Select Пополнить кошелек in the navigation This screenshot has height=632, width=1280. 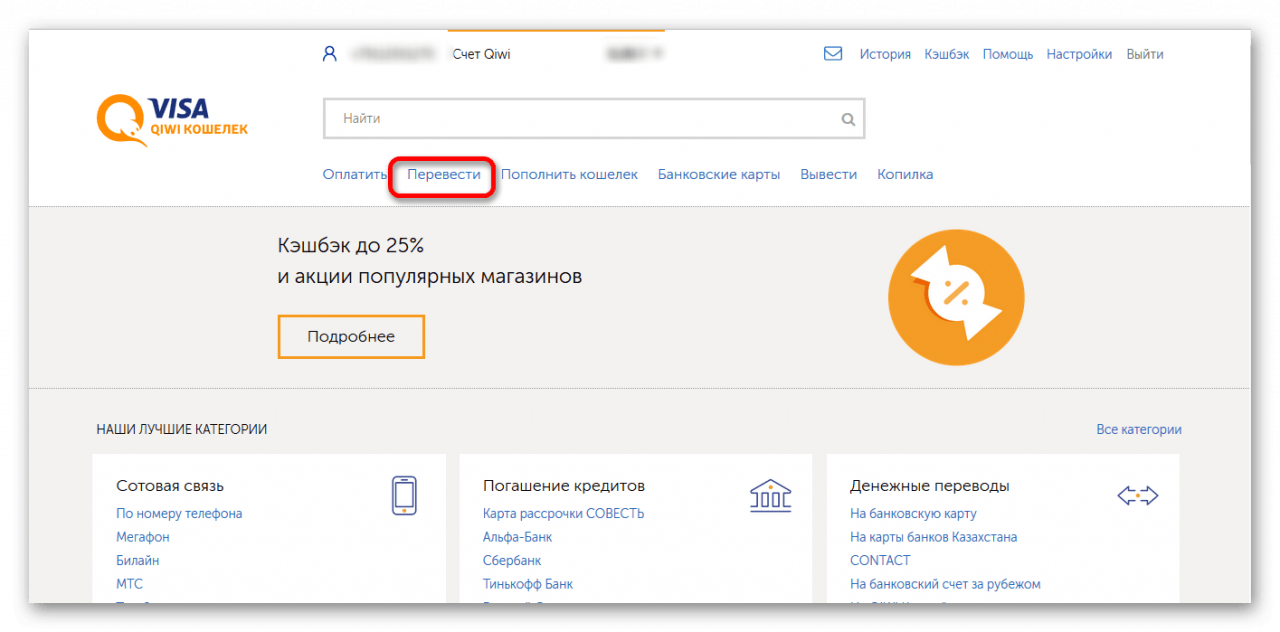tap(569, 174)
